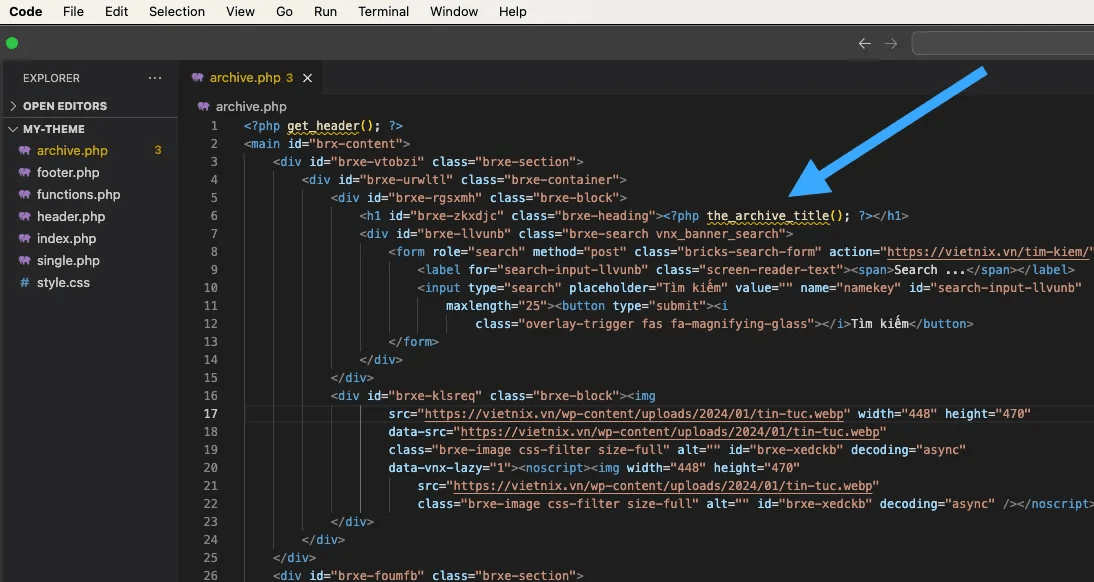Go back with the left arrow
The width and height of the screenshot is (1094, 582).
864,43
